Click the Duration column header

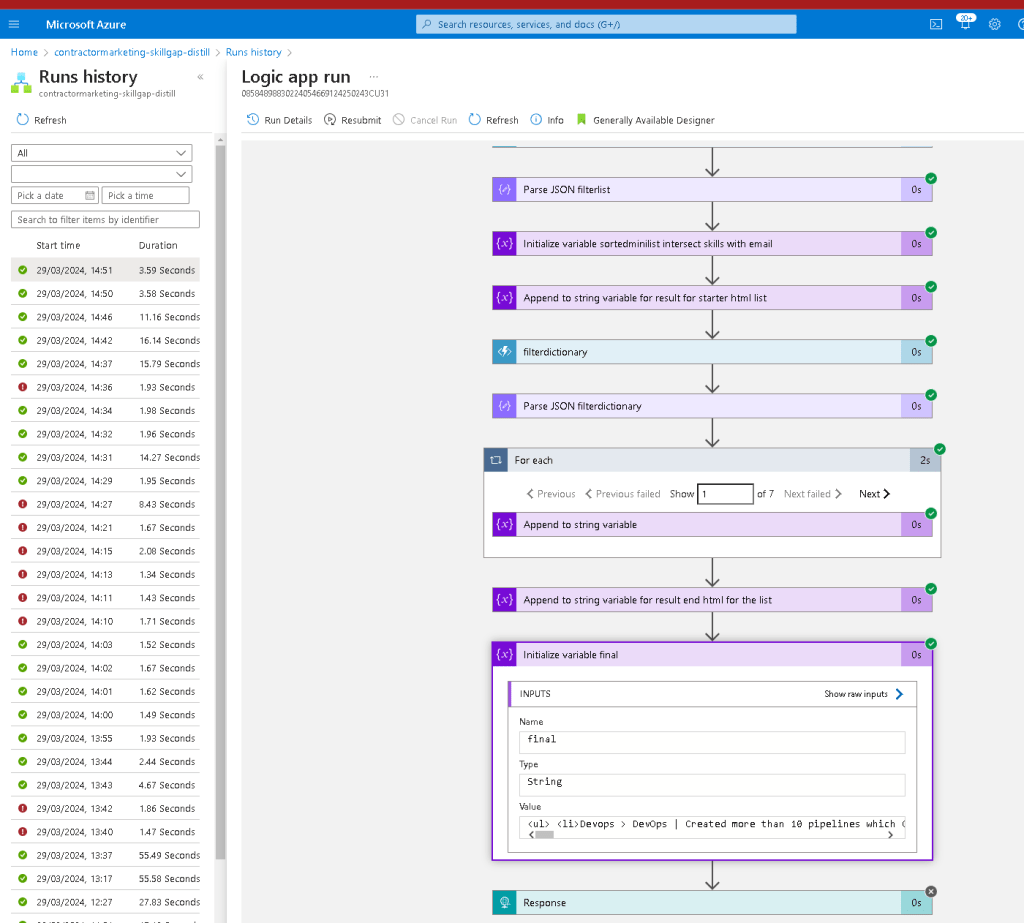[x=158, y=246]
